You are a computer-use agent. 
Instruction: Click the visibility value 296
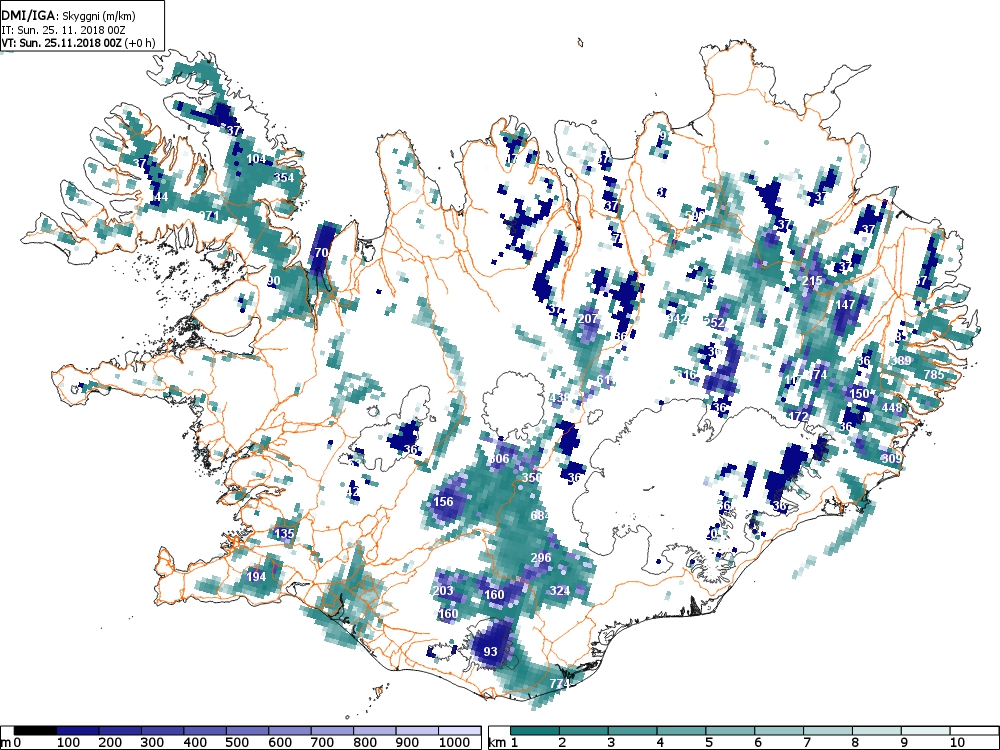tap(541, 557)
